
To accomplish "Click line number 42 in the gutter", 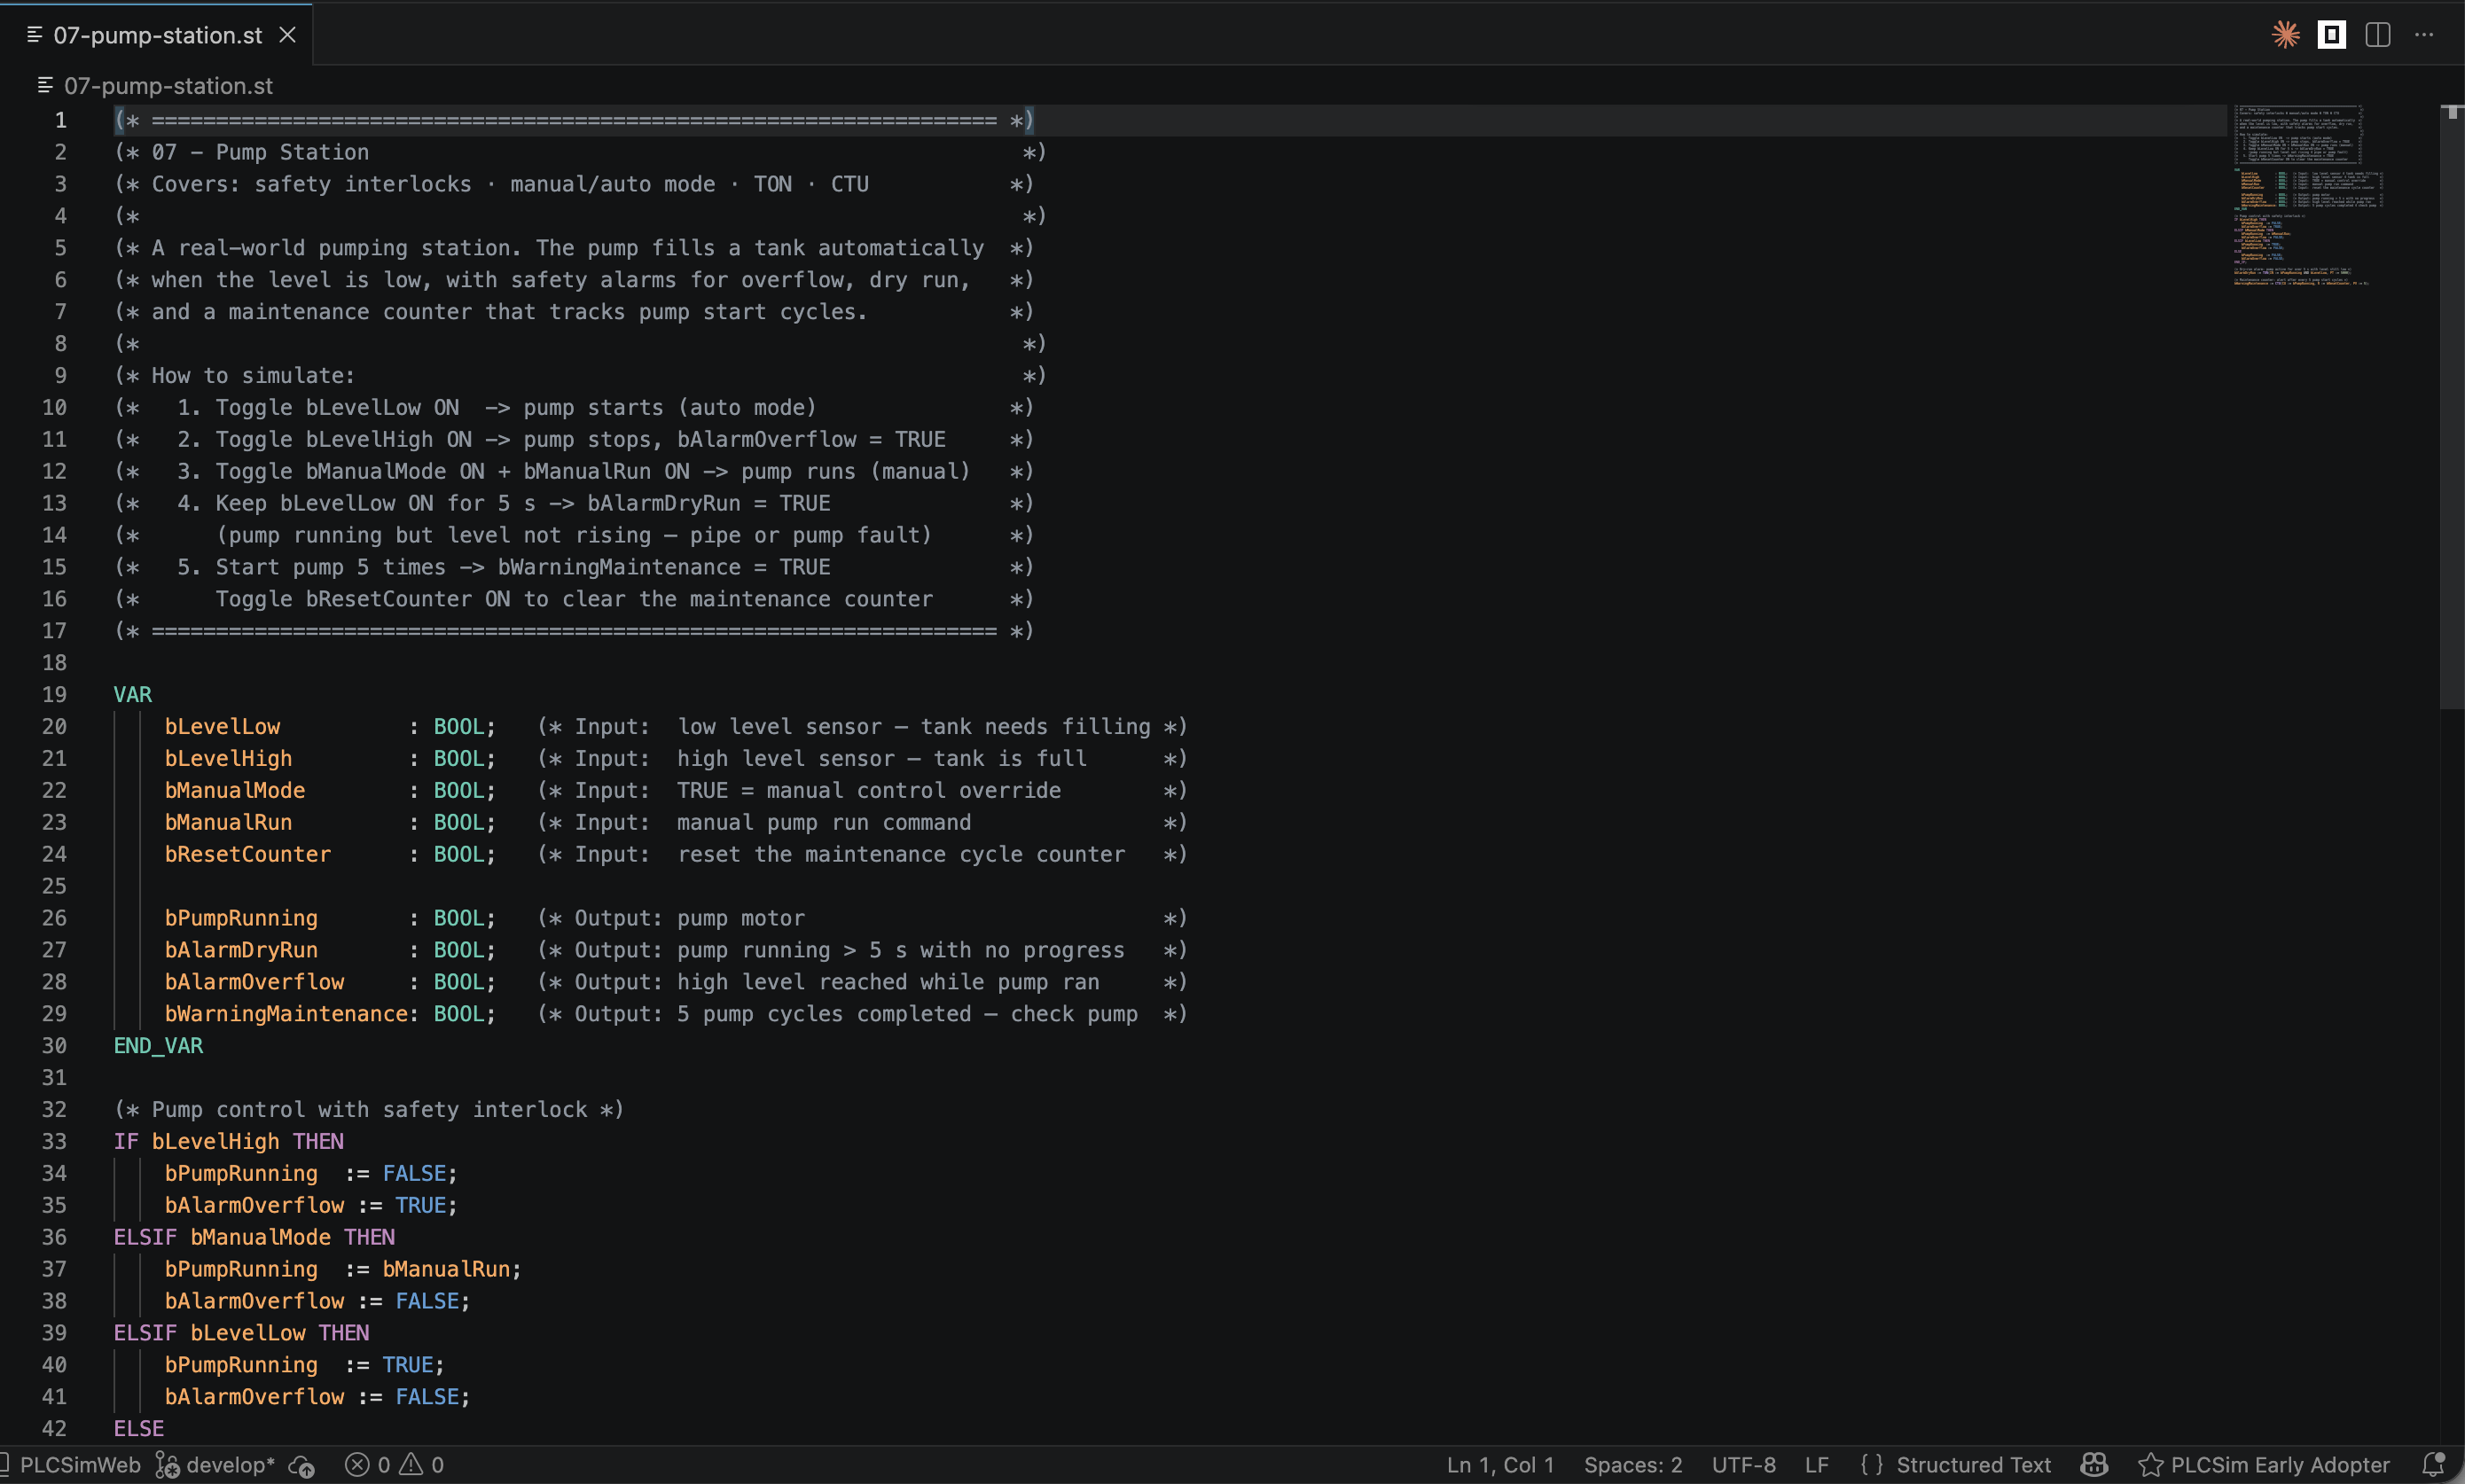I will point(54,1429).
